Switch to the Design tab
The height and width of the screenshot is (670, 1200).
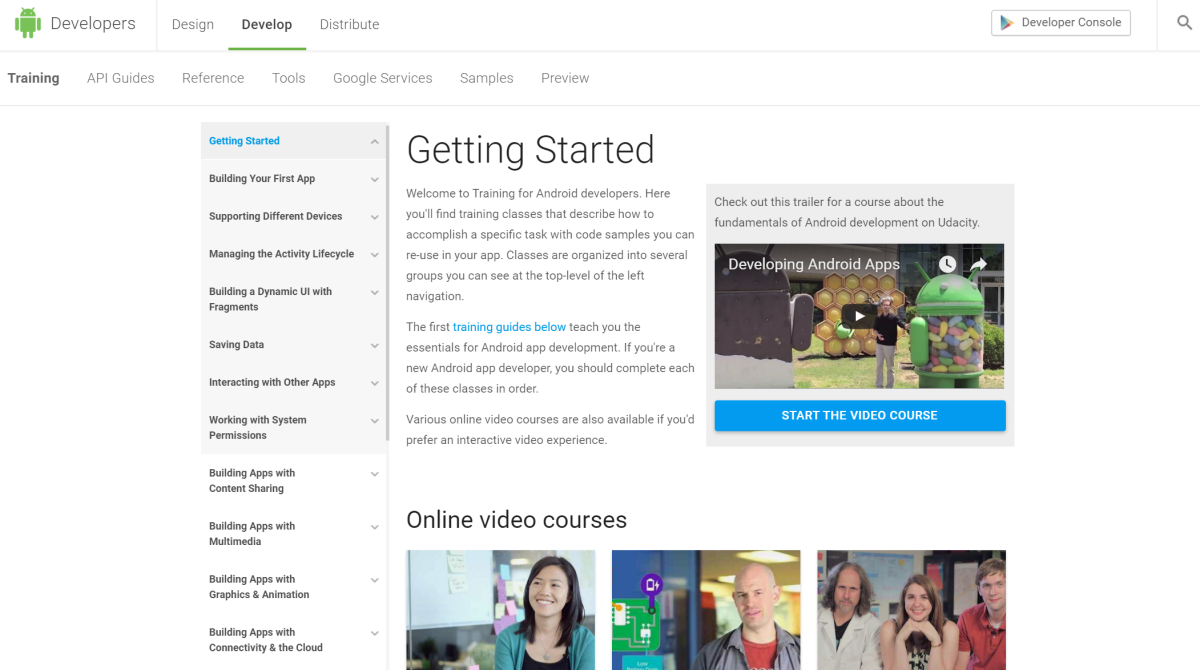click(193, 24)
